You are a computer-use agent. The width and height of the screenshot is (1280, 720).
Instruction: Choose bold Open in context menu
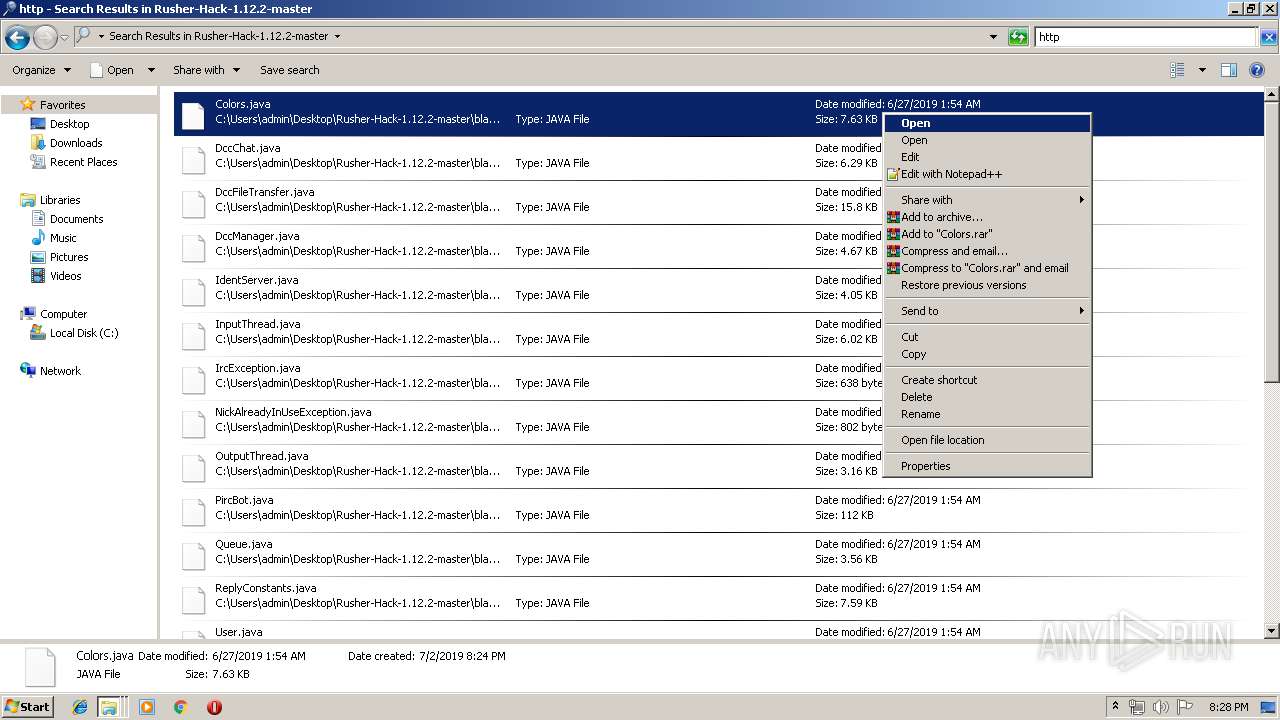pyautogui.click(x=987, y=123)
